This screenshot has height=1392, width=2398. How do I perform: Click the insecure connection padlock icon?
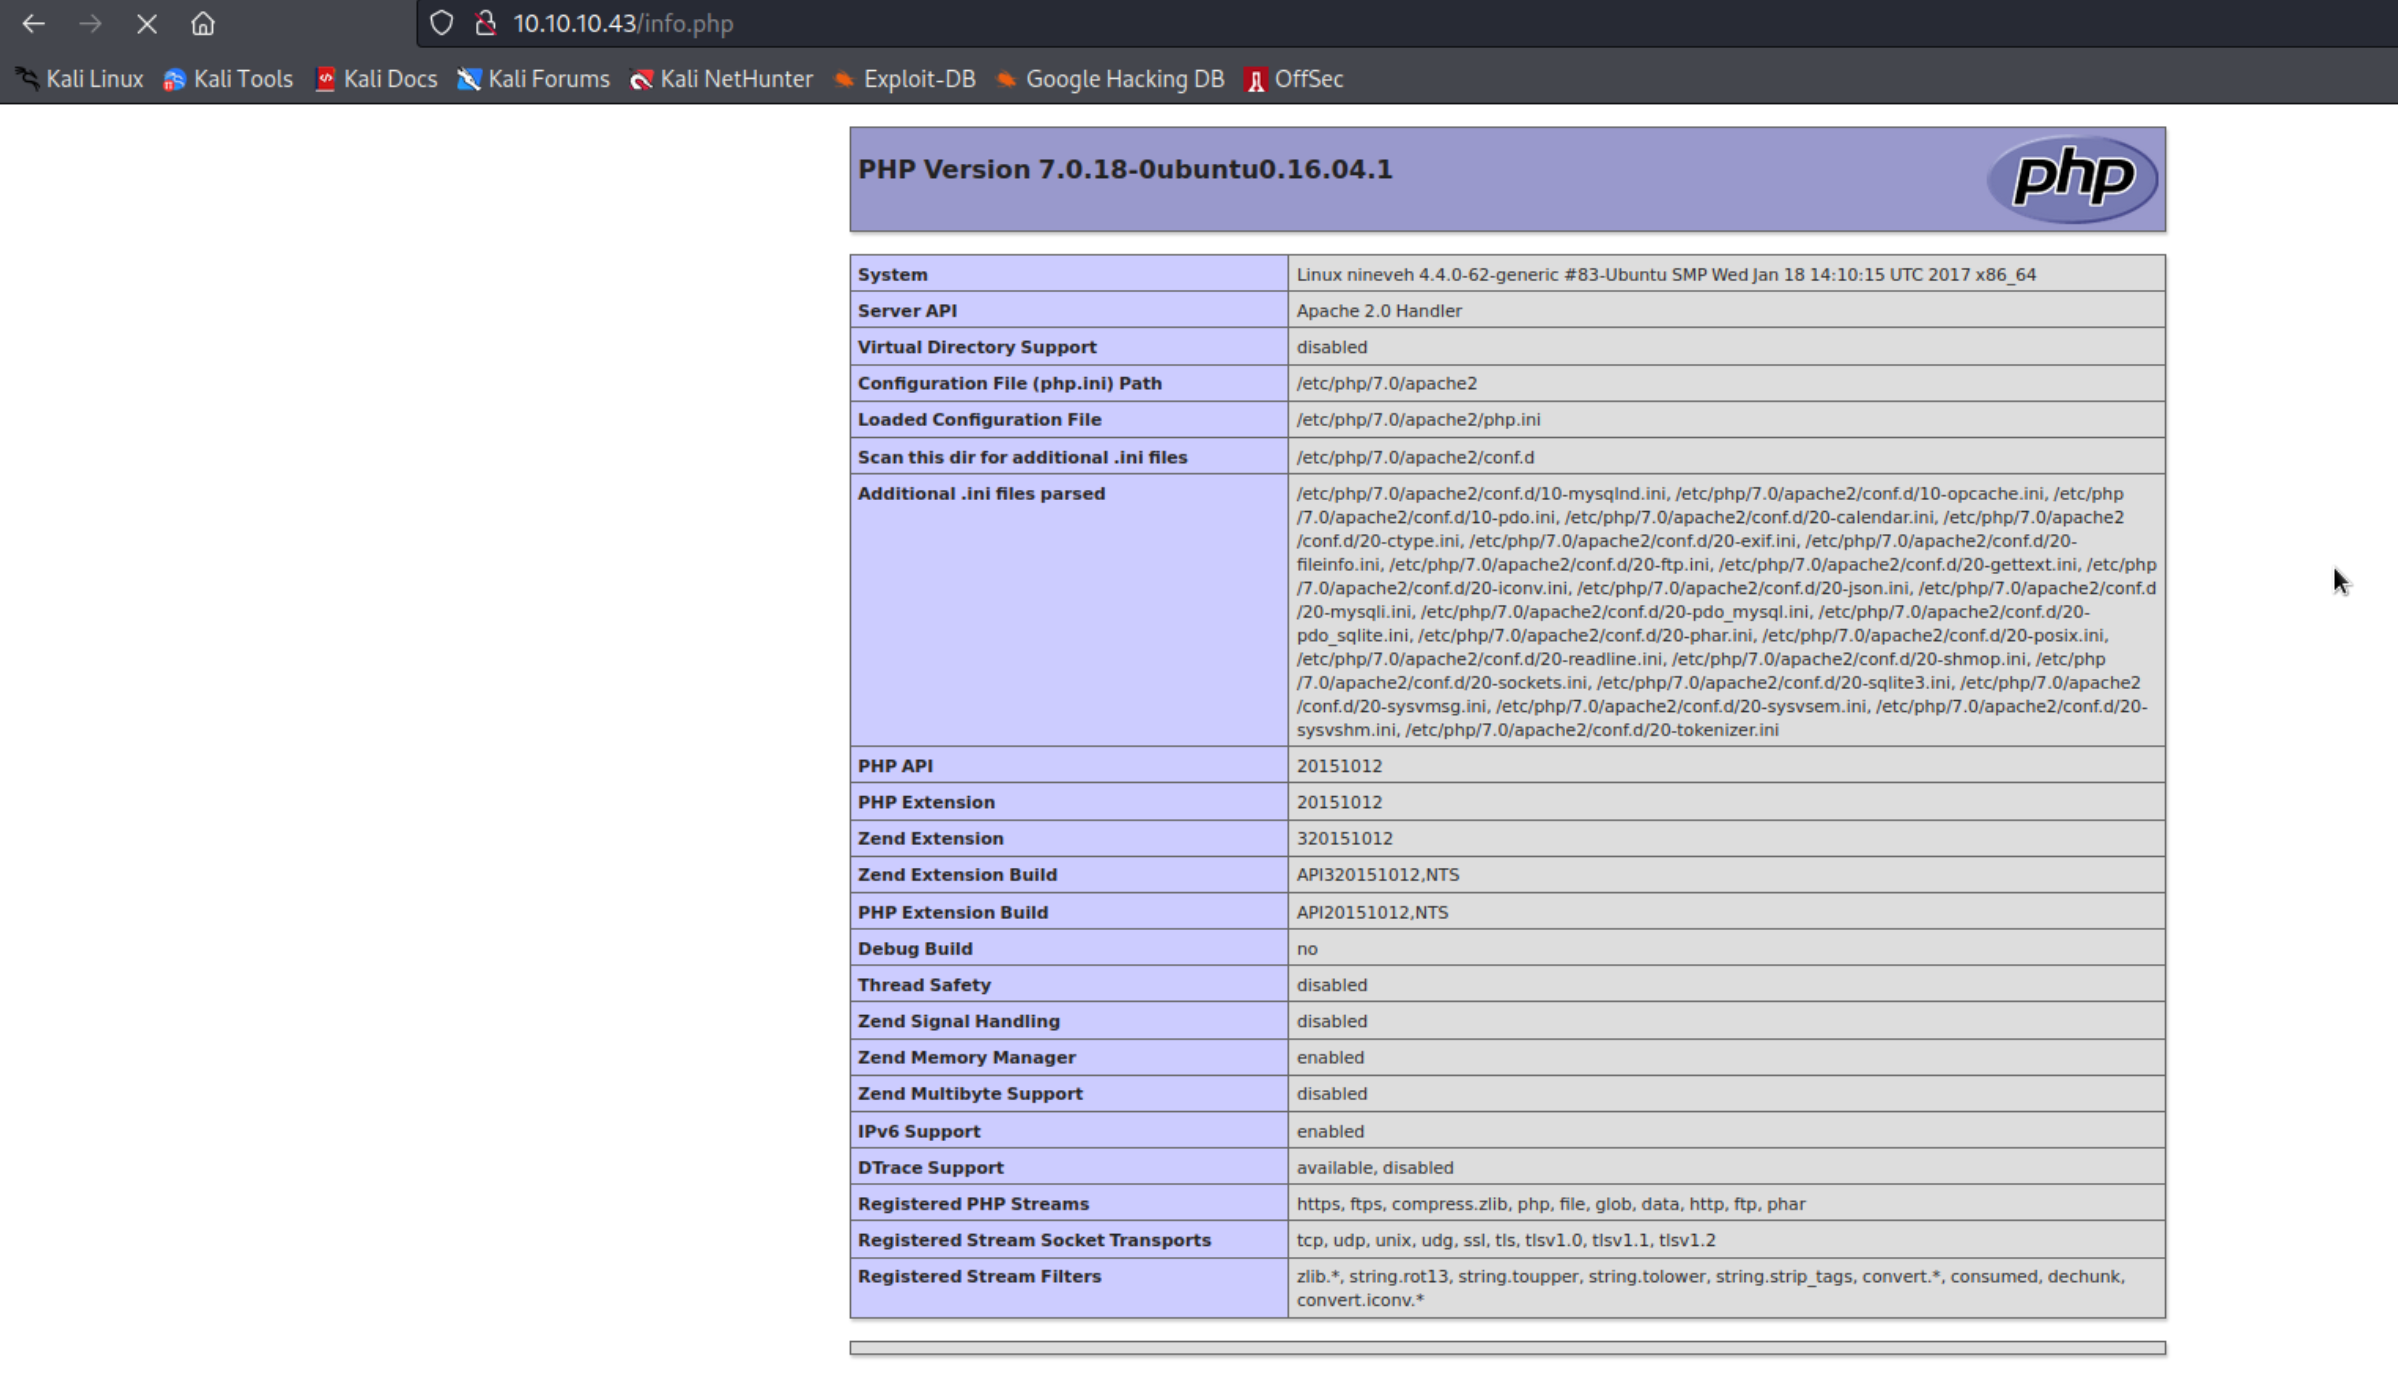coord(486,23)
